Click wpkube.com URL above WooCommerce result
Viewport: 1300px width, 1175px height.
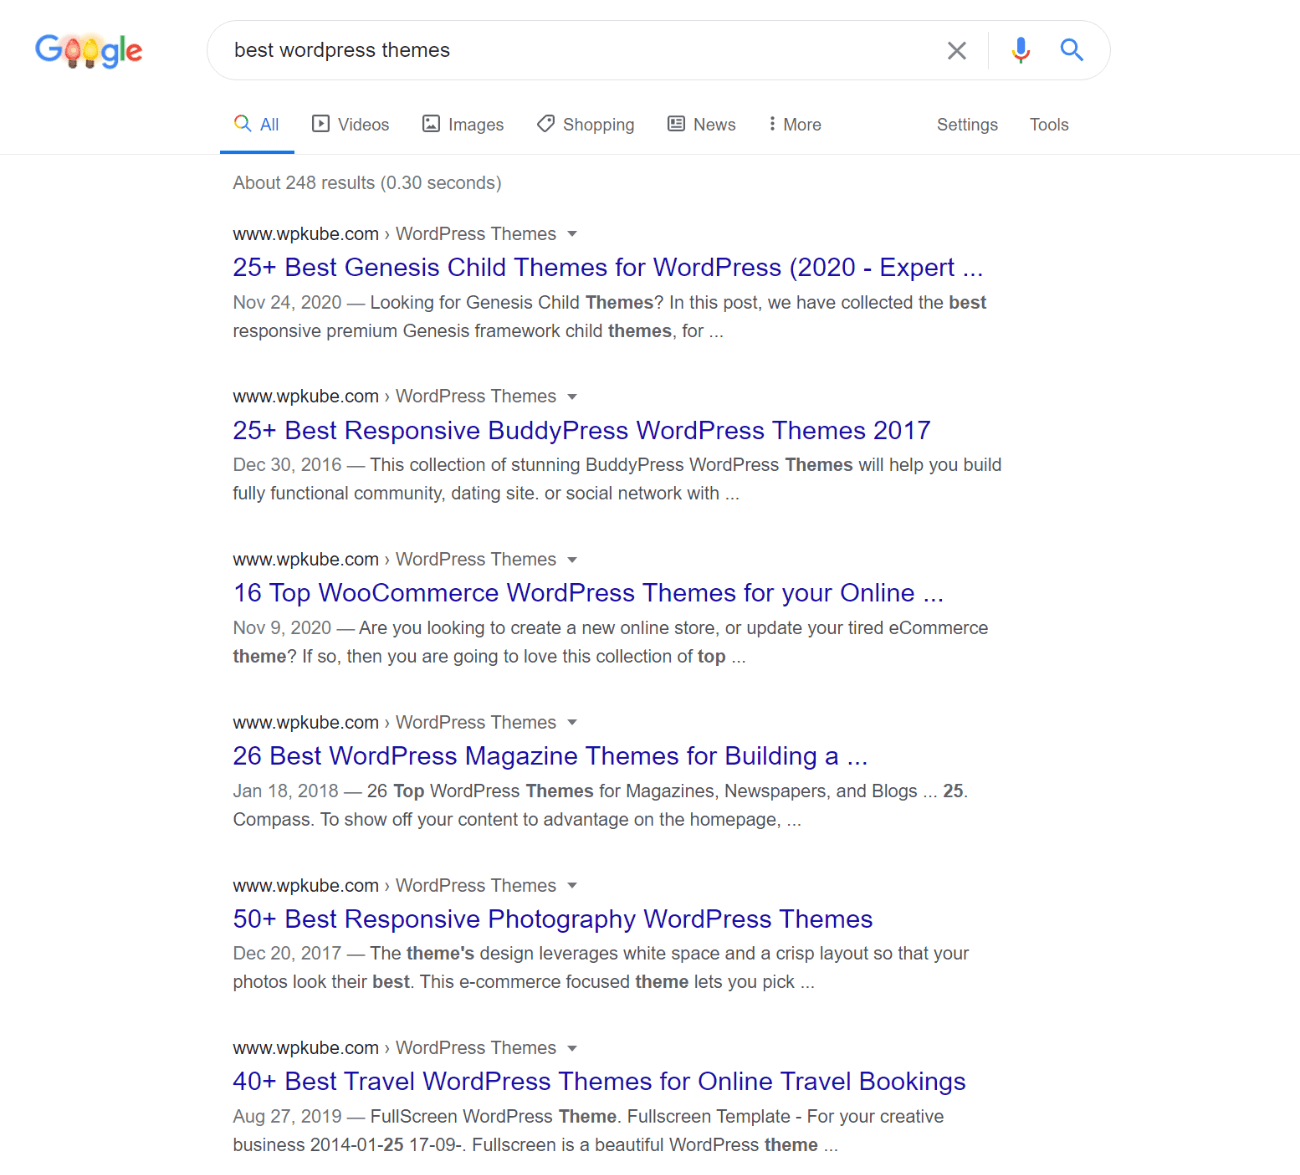click(394, 559)
